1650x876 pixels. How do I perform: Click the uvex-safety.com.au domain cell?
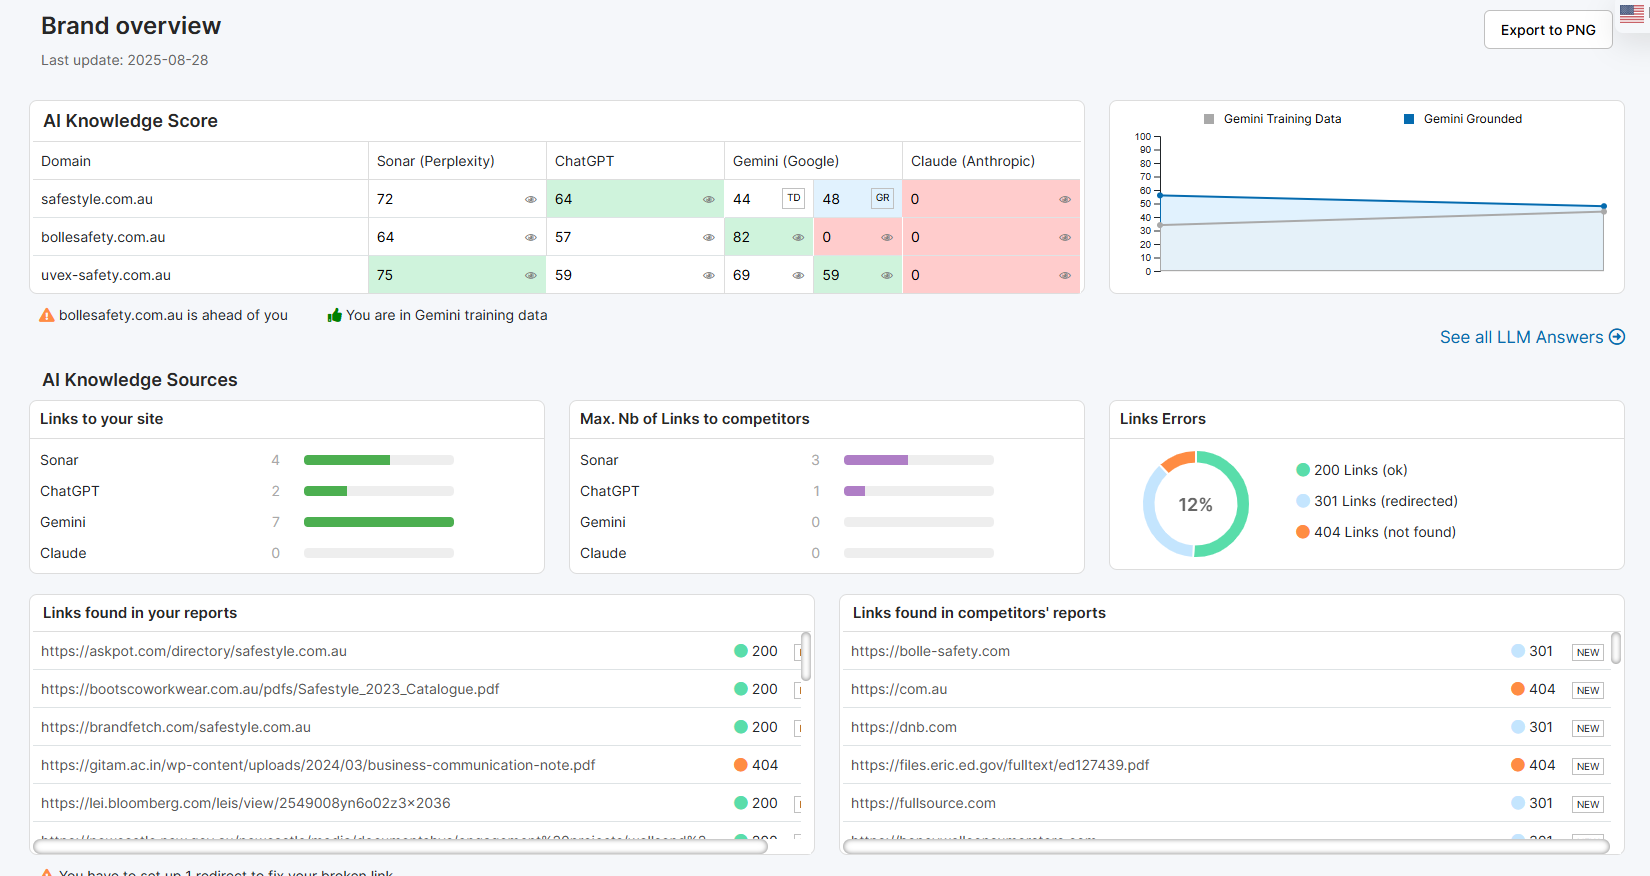pyautogui.click(x=199, y=275)
